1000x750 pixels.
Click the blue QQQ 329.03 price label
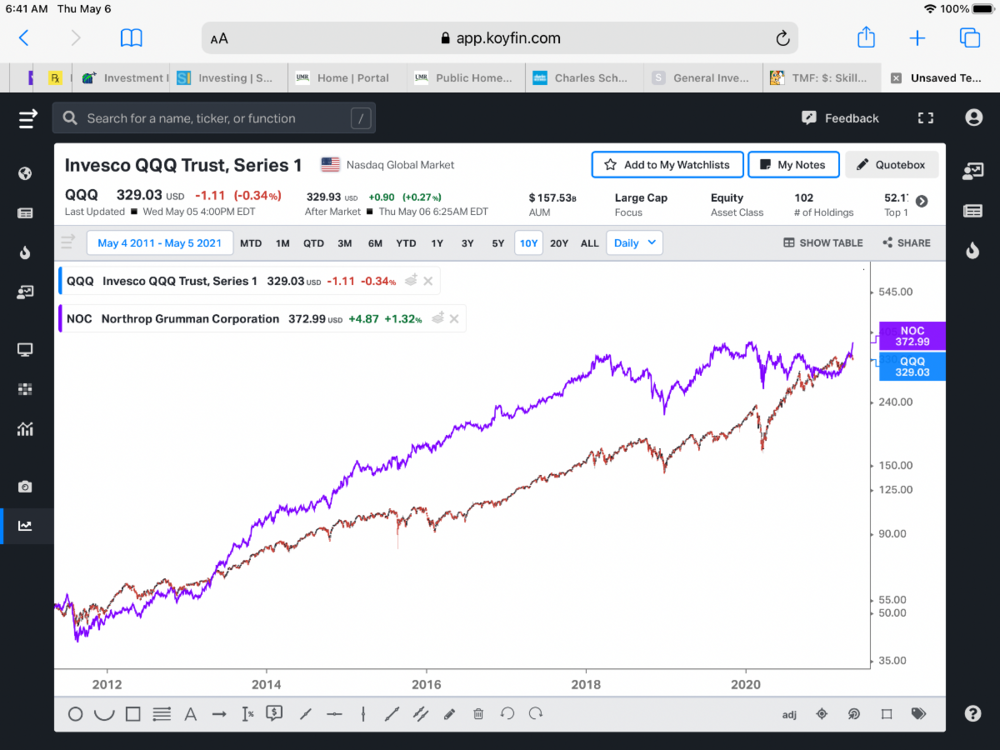coord(912,367)
